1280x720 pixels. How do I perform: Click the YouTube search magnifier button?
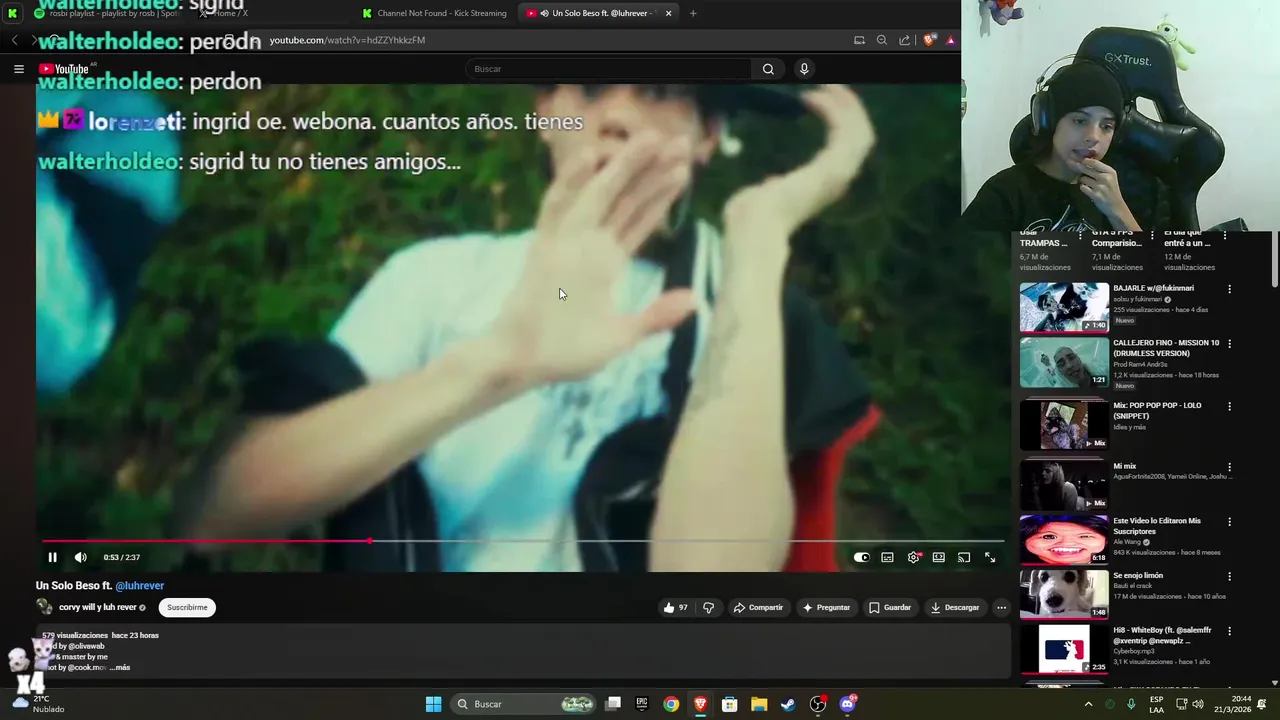click(x=768, y=69)
